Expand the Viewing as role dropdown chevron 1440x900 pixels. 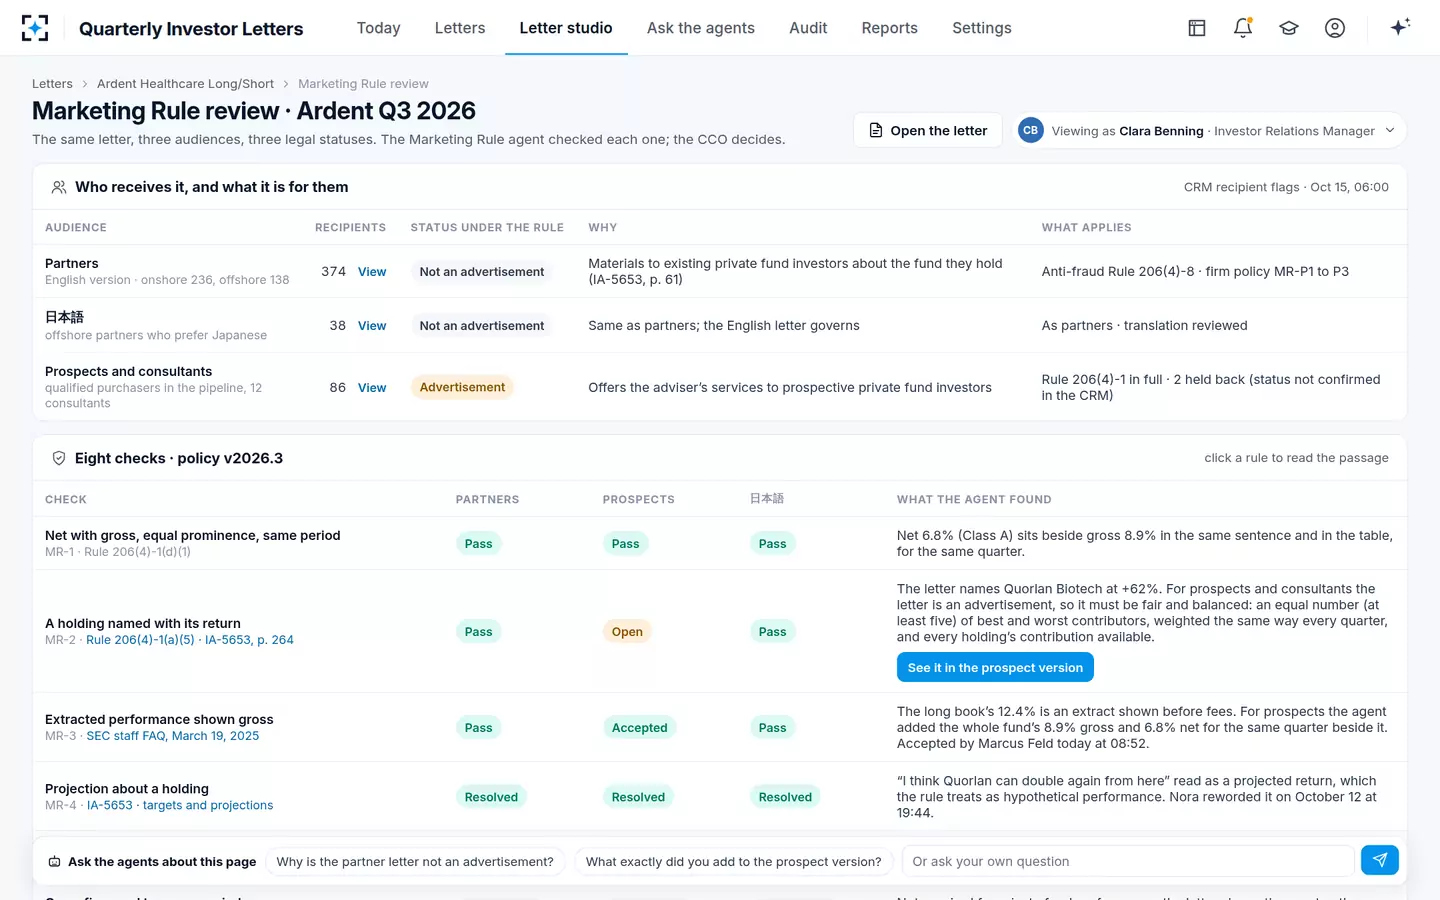pyautogui.click(x=1390, y=130)
